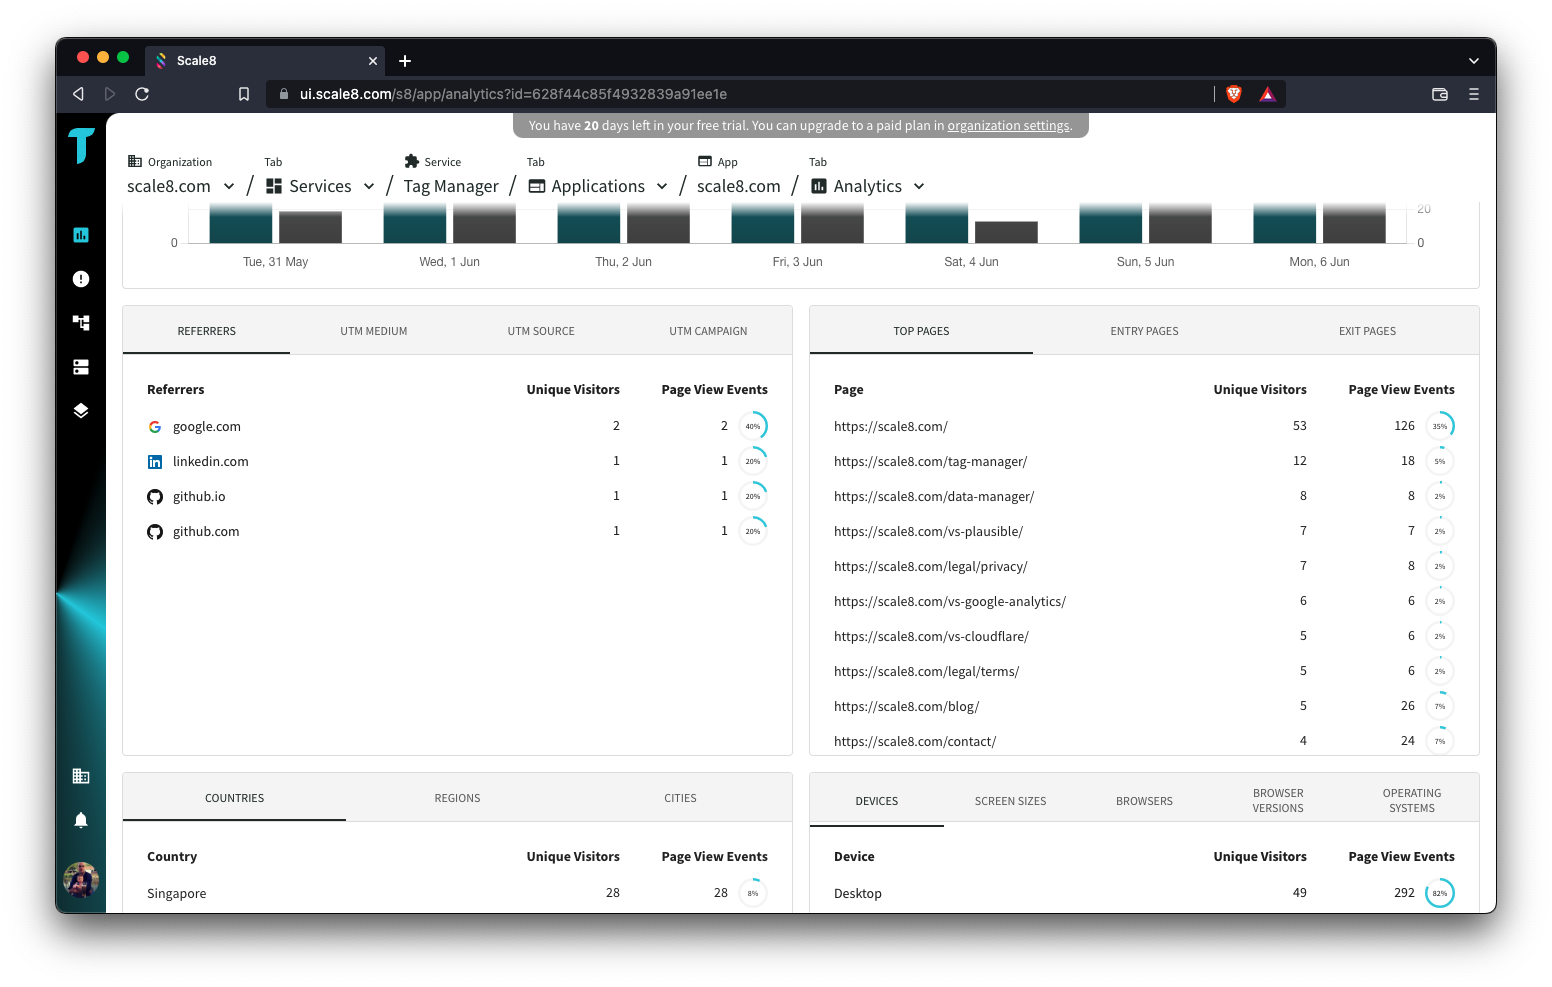Click the LinkedIn referrer icon
Screen dimensions: 1552x987
coord(155,462)
